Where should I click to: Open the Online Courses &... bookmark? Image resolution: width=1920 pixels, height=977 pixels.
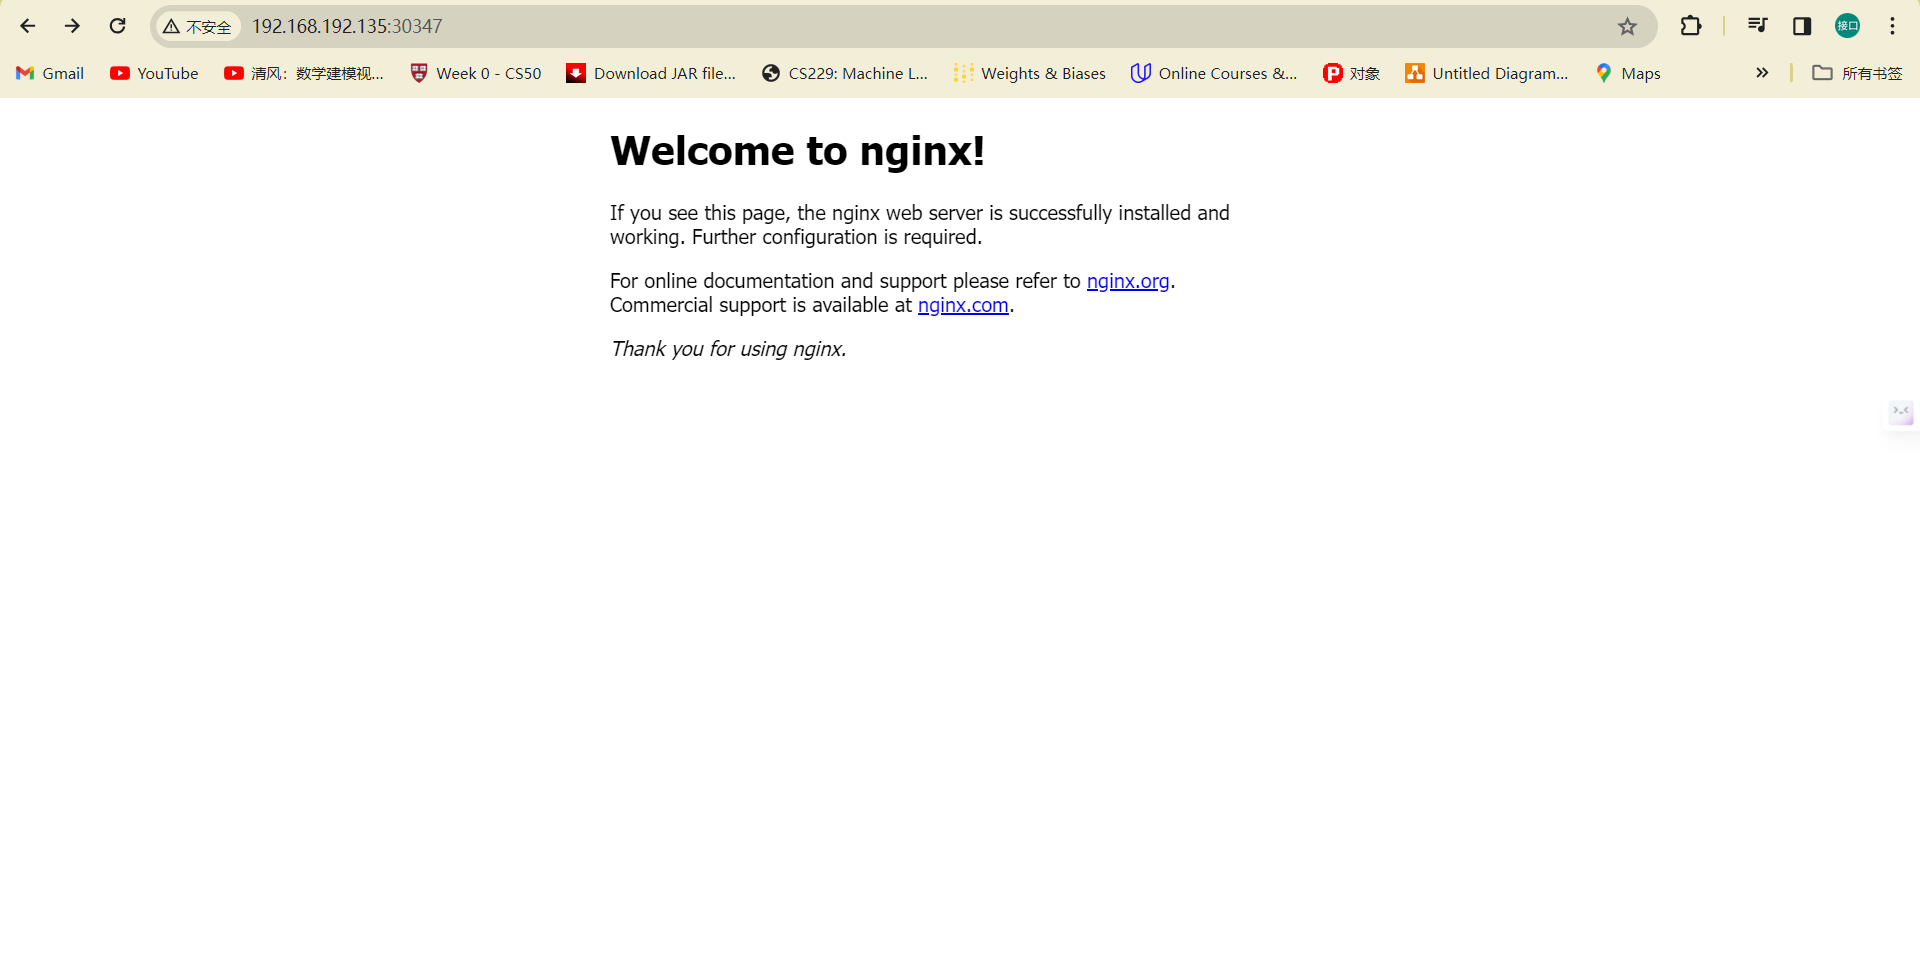[1214, 73]
